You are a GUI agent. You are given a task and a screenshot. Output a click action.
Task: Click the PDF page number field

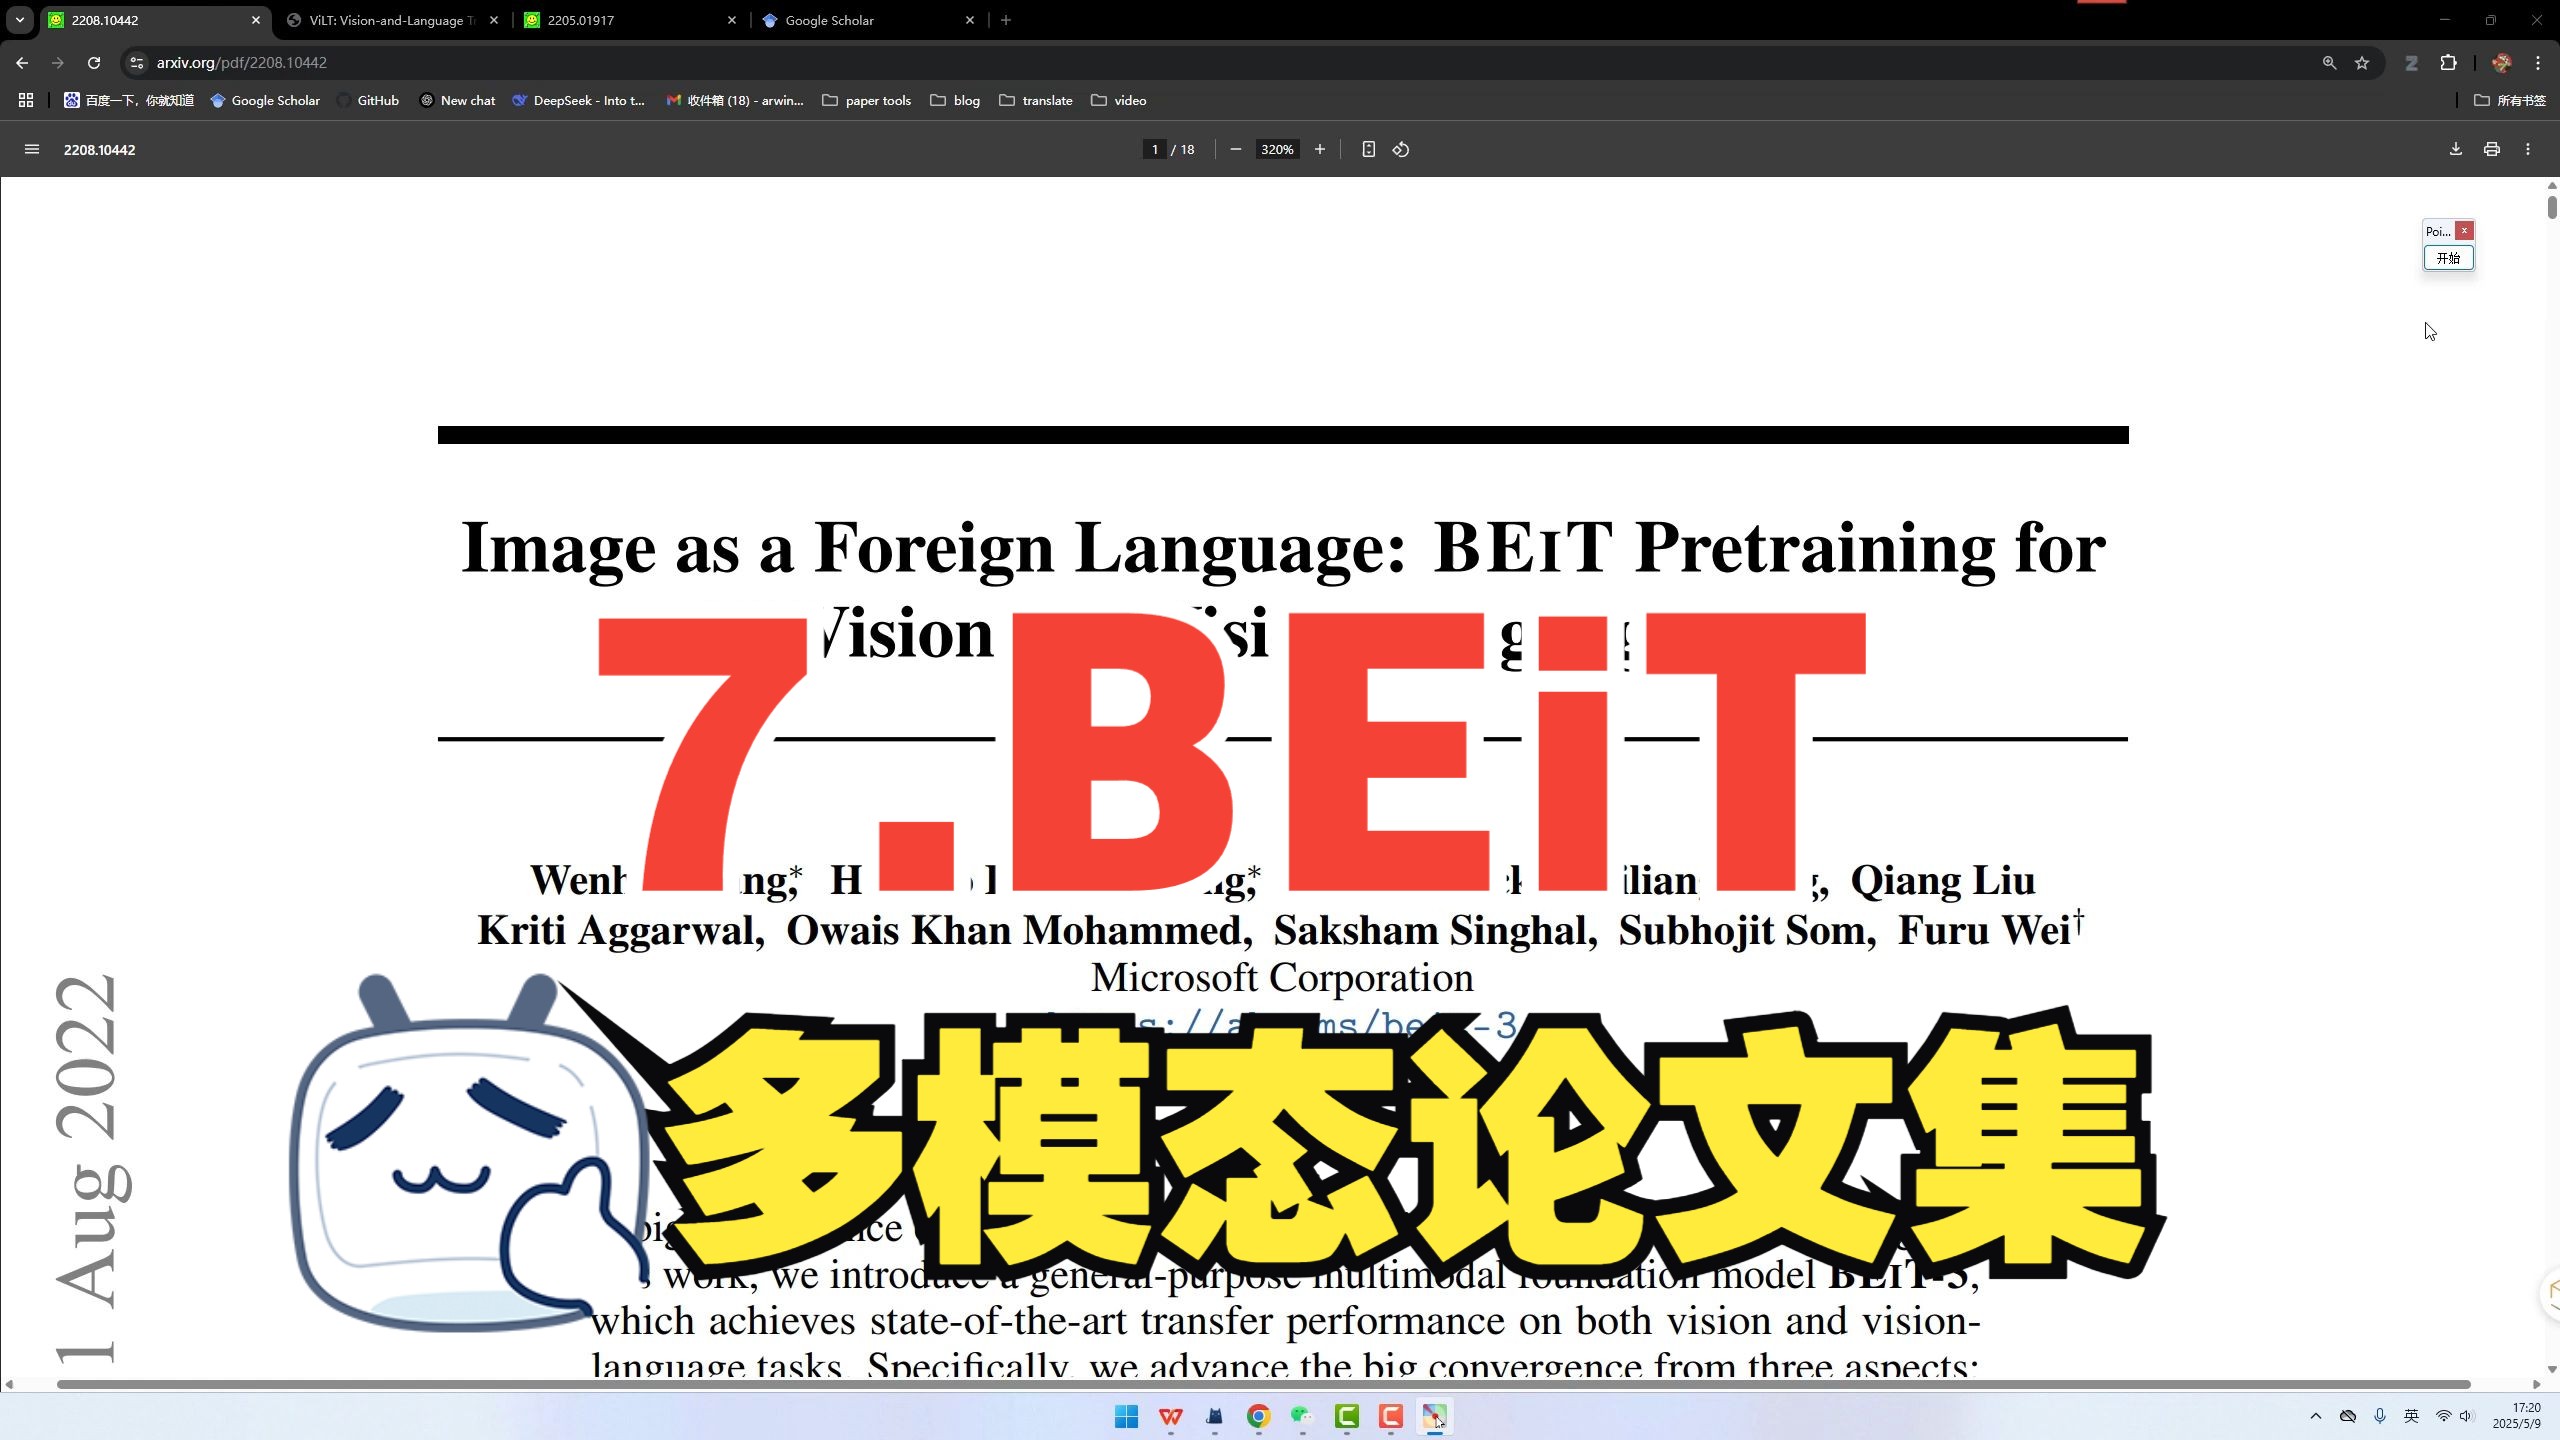tap(1154, 149)
